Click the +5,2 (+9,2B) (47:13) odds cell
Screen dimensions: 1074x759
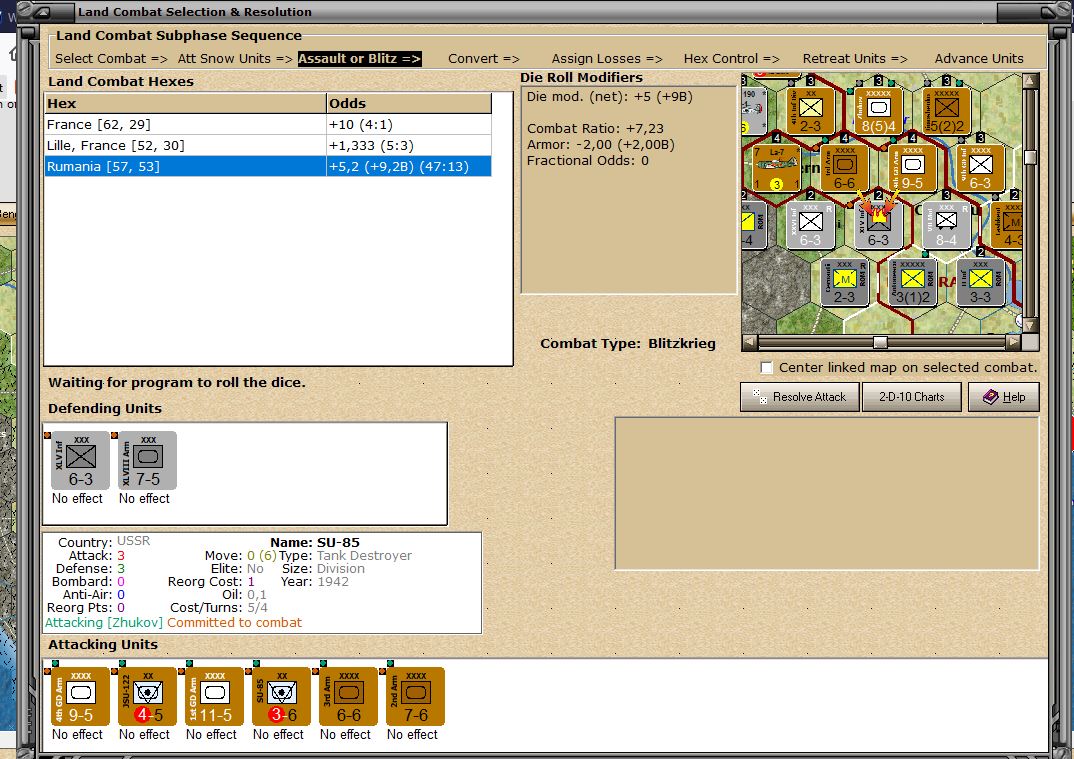click(409, 166)
